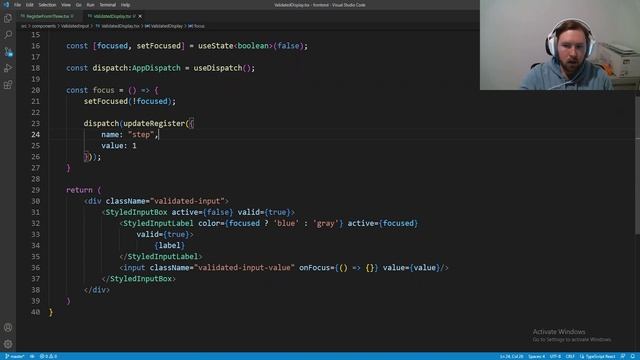Open the File menu
640x360 pixels.
pos(17,5)
